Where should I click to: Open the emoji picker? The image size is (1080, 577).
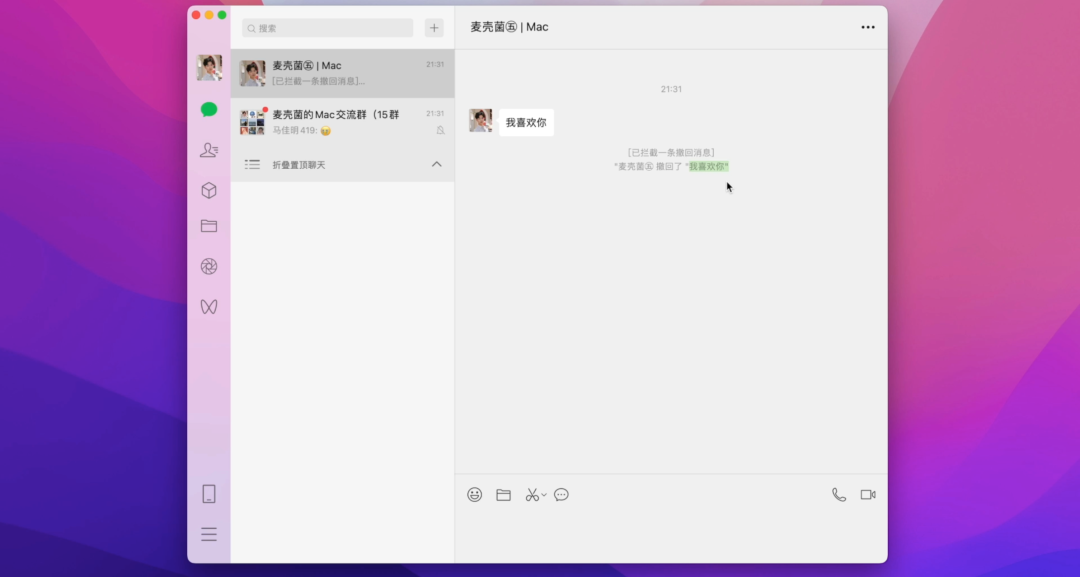(475, 494)
